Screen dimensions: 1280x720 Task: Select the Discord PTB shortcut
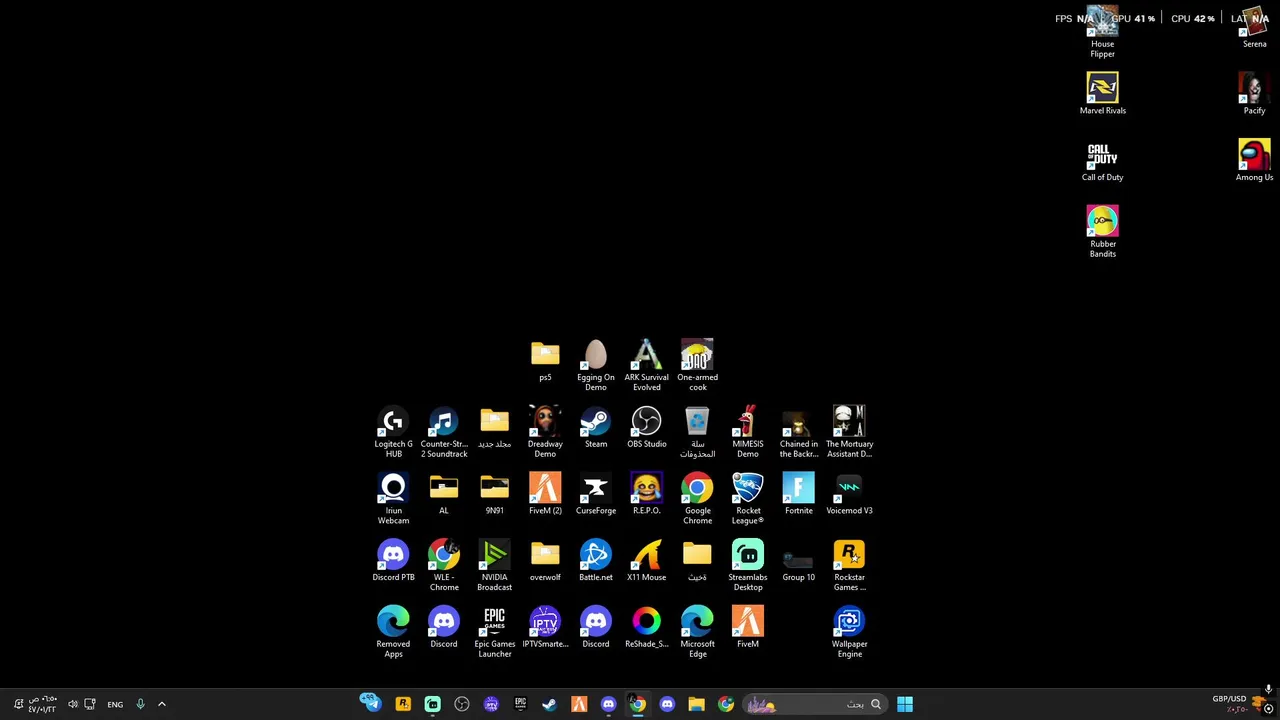(x=393, y=561)
